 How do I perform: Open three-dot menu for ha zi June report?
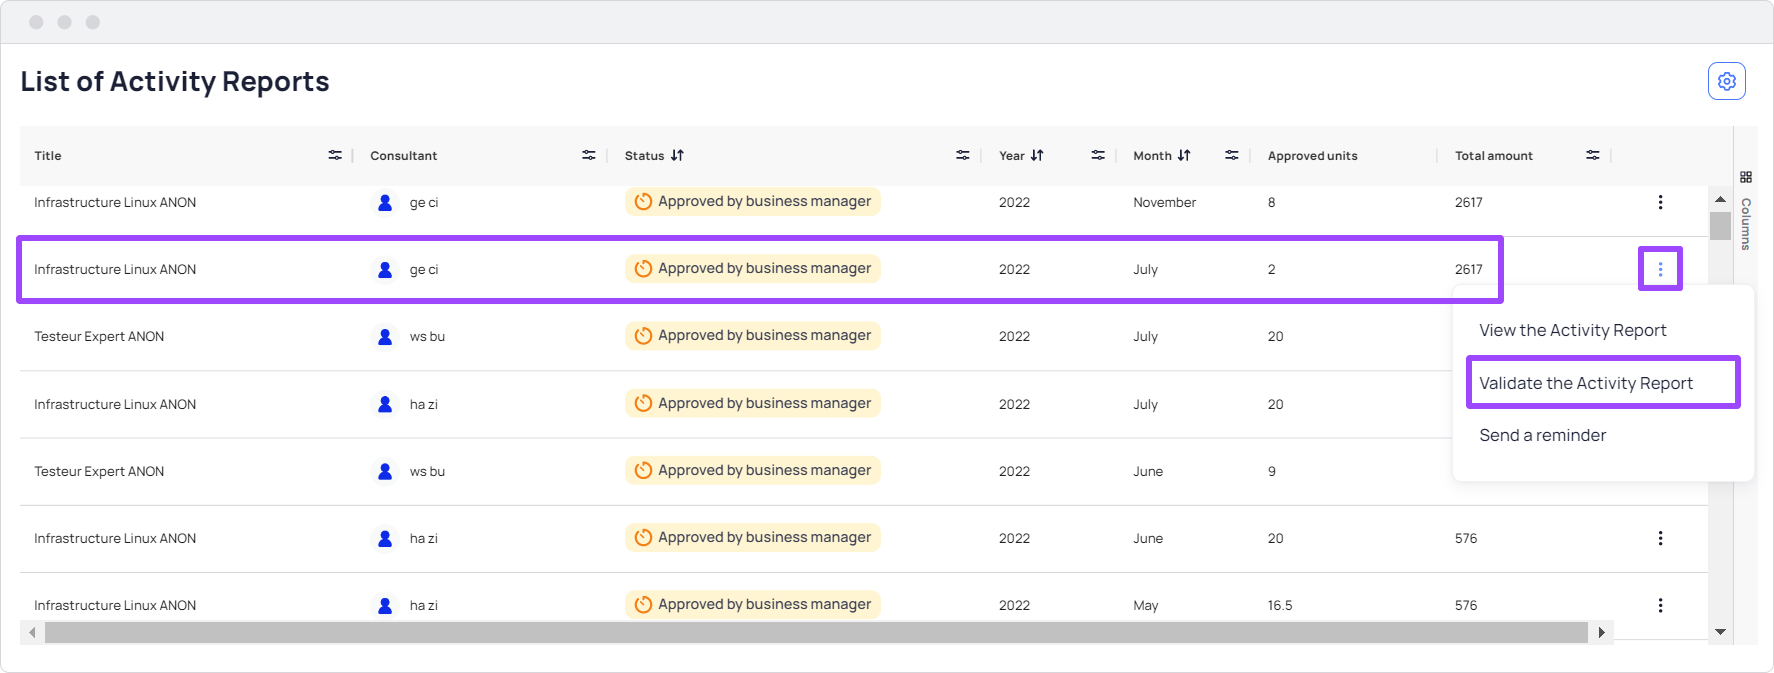point(1660,538)
